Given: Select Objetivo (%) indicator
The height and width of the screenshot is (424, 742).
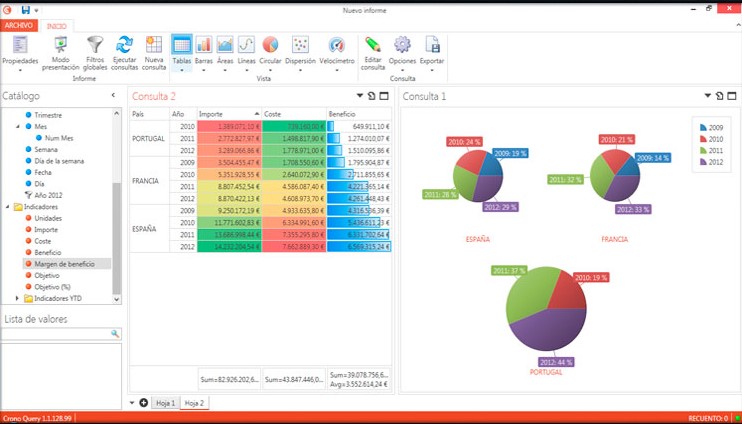Looking at the screenshot, I should tap(52, 287).
